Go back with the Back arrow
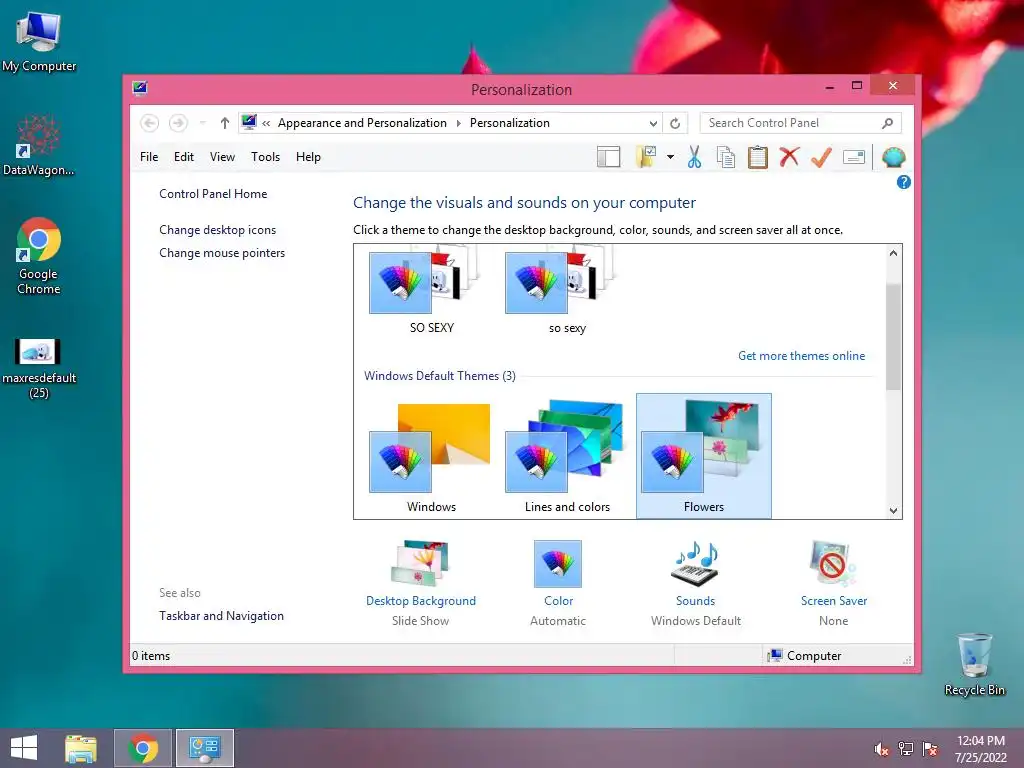This screenshot has height=768, width=1024. tap(150, 123)
